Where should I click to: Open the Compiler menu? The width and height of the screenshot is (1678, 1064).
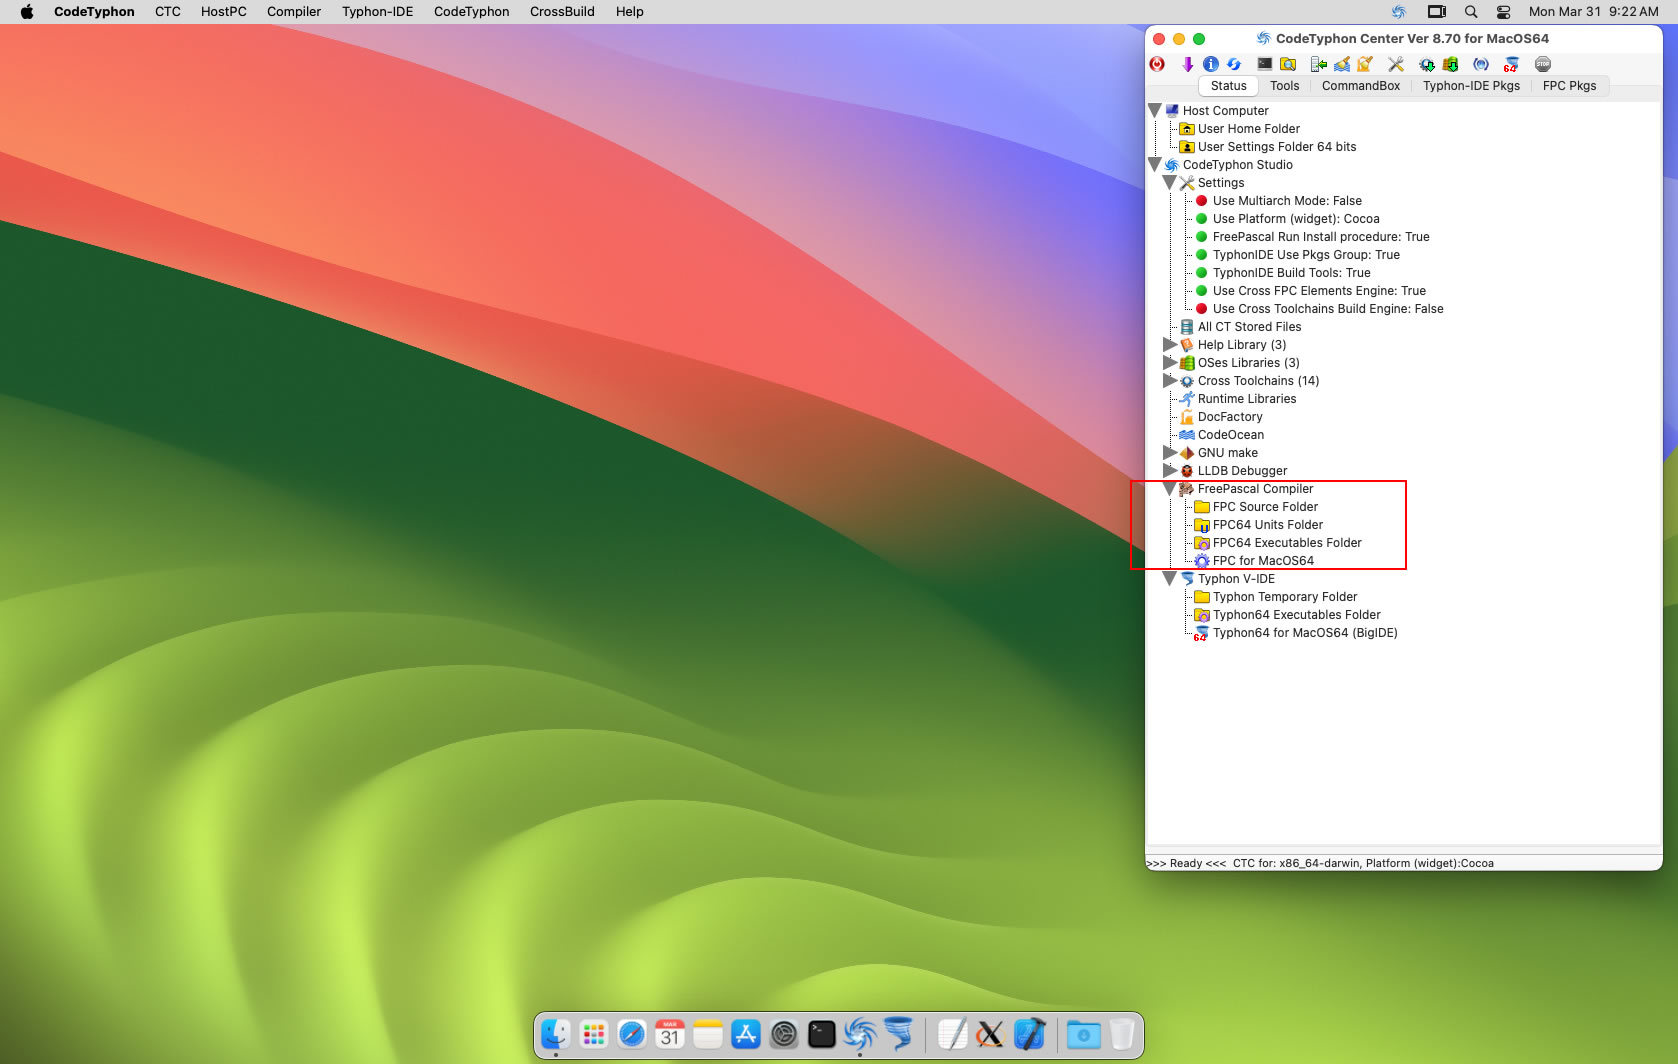coord(294,12)
